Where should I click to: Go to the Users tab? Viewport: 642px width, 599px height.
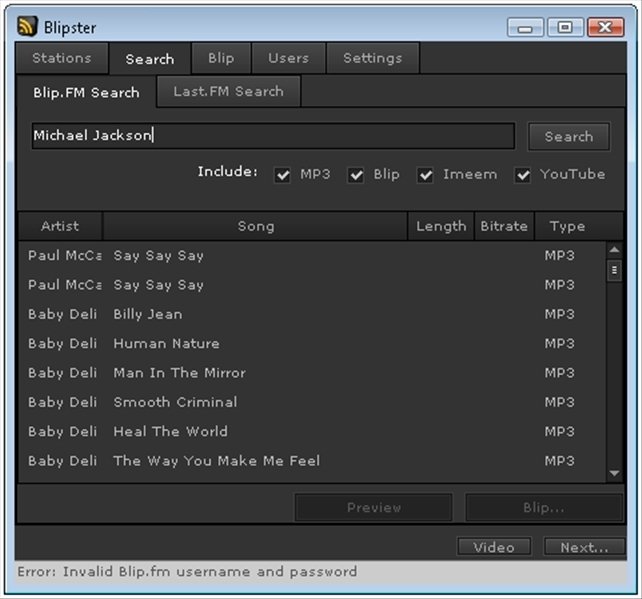tap(288, 58)
